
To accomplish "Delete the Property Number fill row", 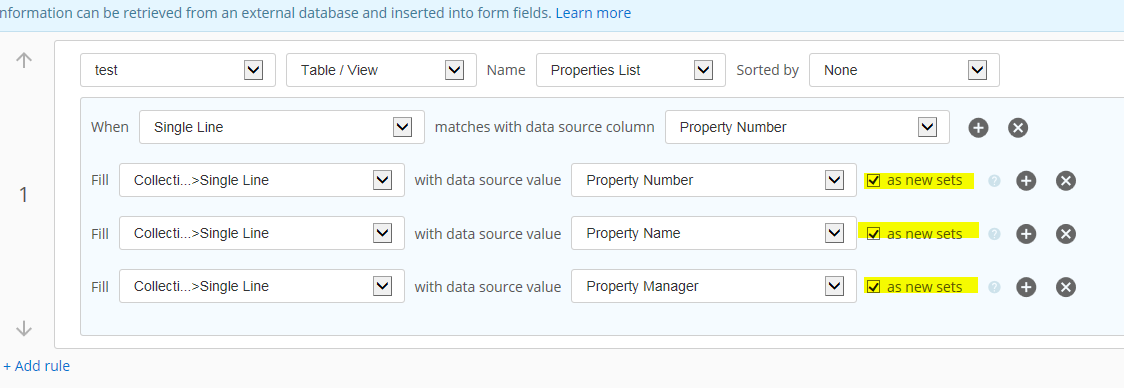I will pyautogui.click(x=1066, y=181).
